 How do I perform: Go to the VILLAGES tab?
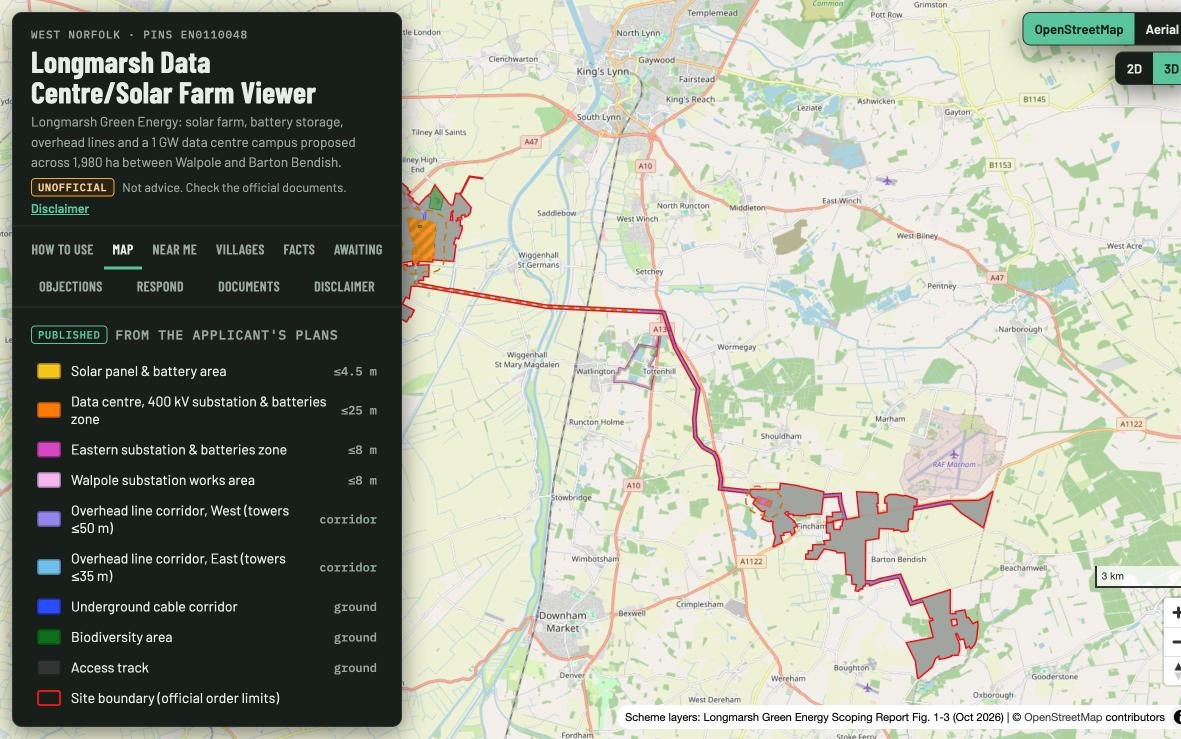pos(240,249)
